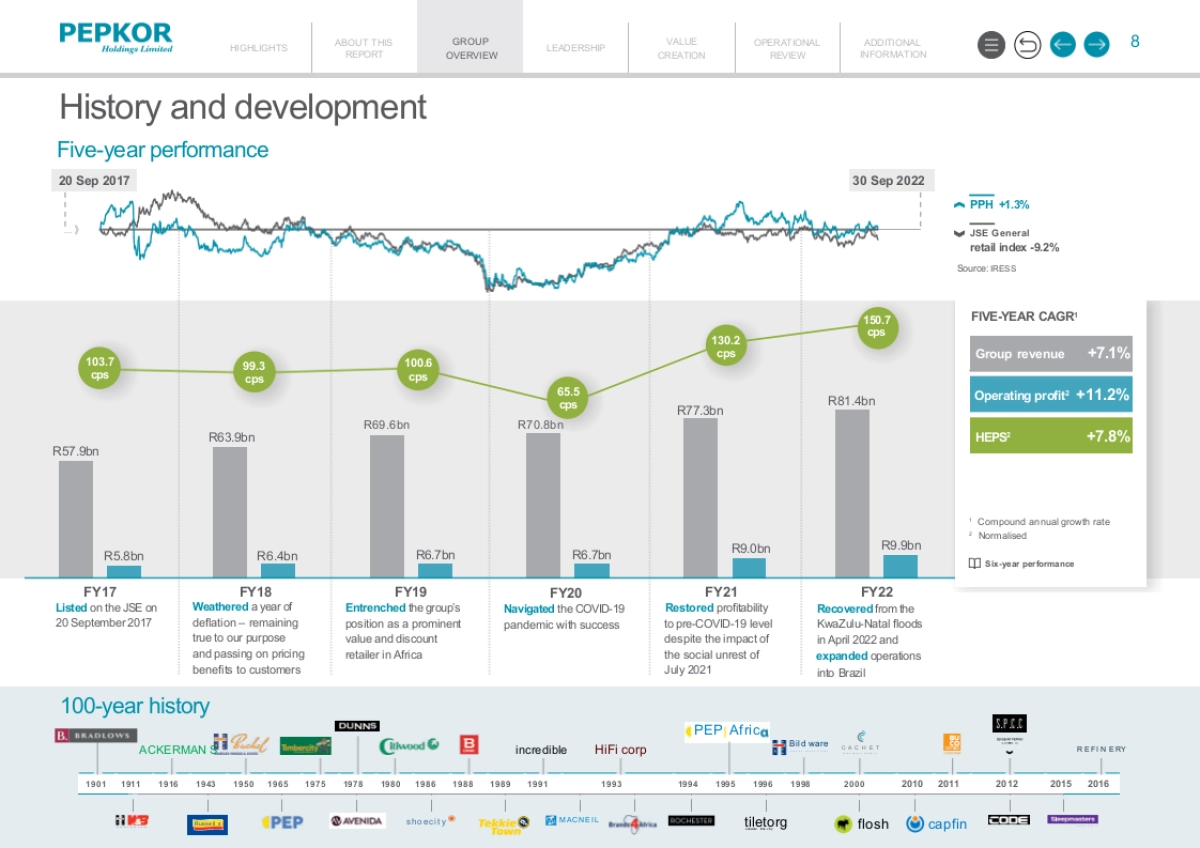Click the book icon beside Six-year performance
1200x848 pixels.
coord(974,563)
